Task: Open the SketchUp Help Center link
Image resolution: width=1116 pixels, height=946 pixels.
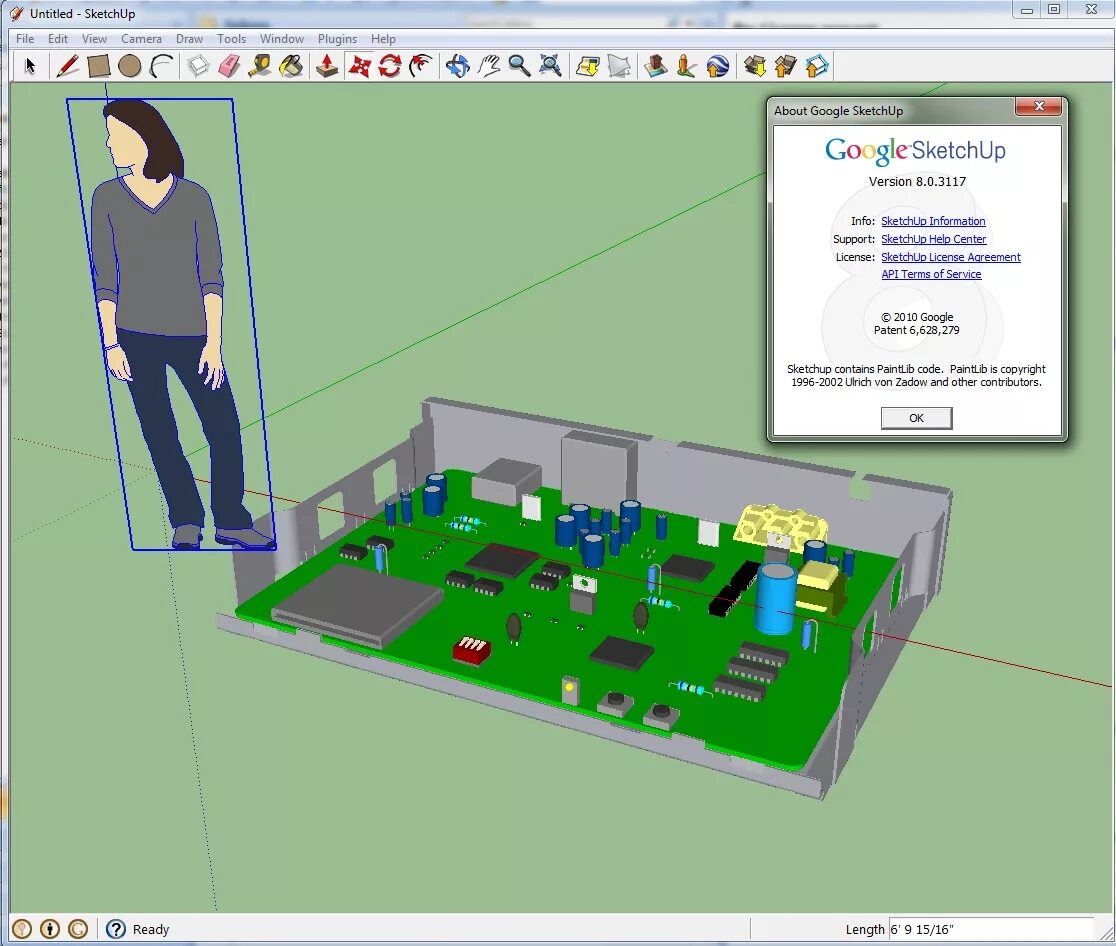Action: [x=933, y=239]
